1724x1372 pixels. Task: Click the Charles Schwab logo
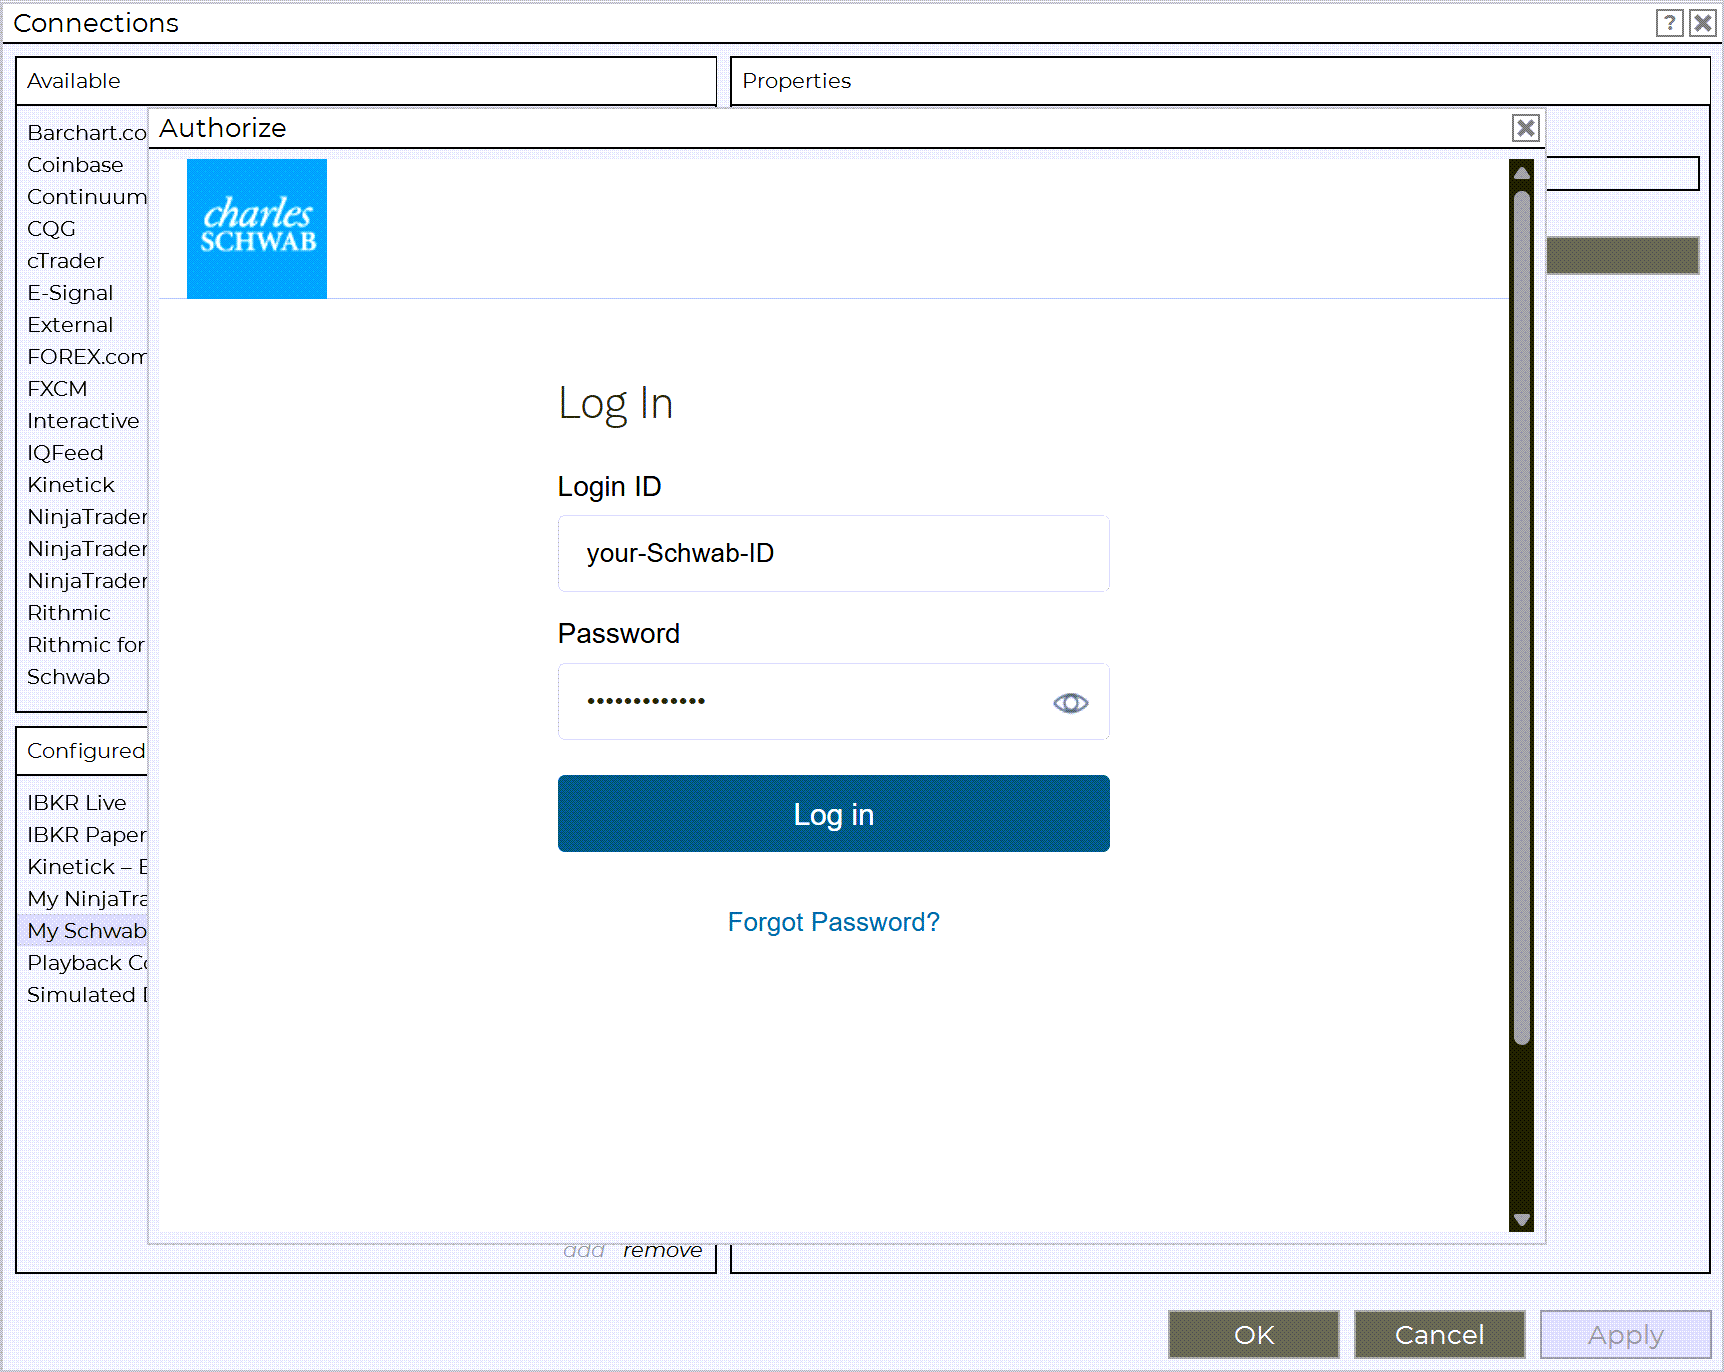pos(257,229)
